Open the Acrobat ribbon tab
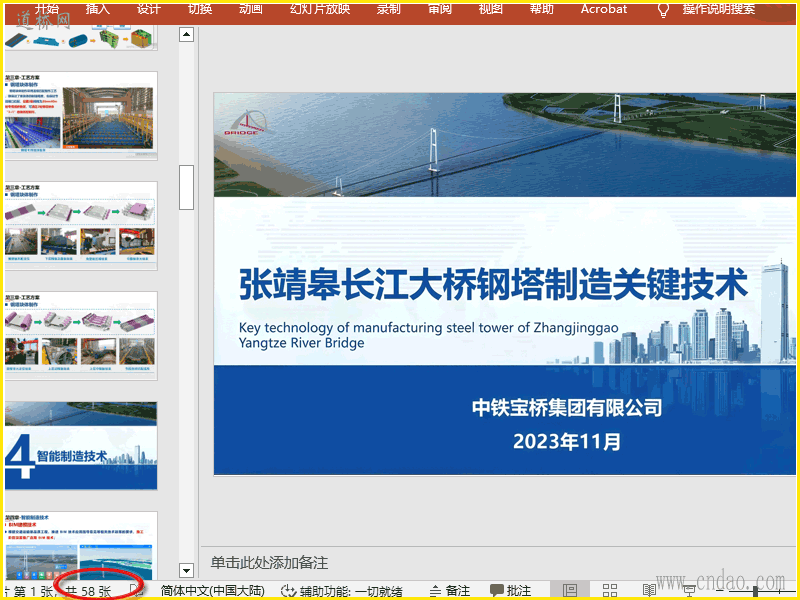This screenshot has height=600, width=800. pos(604,9)
